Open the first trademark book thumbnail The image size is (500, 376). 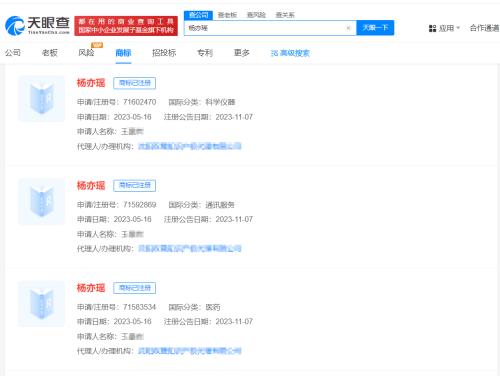coord(41,99)
